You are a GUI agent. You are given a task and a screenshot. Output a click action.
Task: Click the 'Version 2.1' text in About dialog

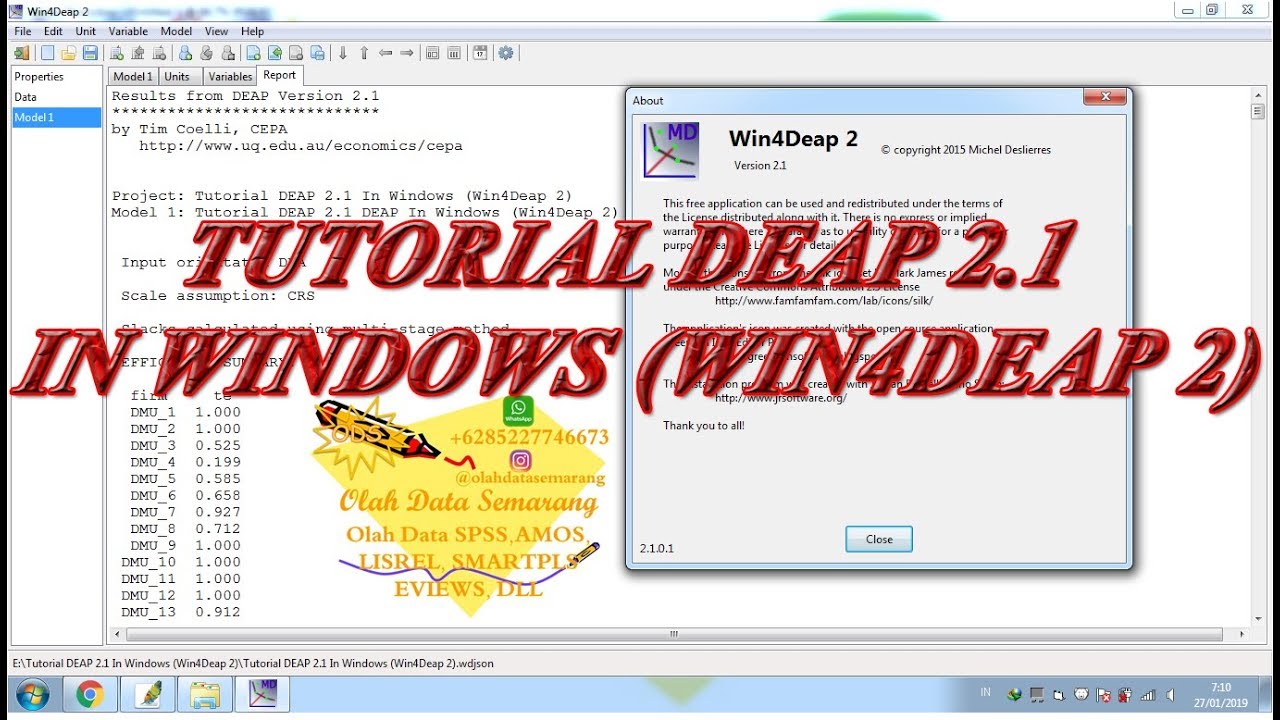point(760,165)
